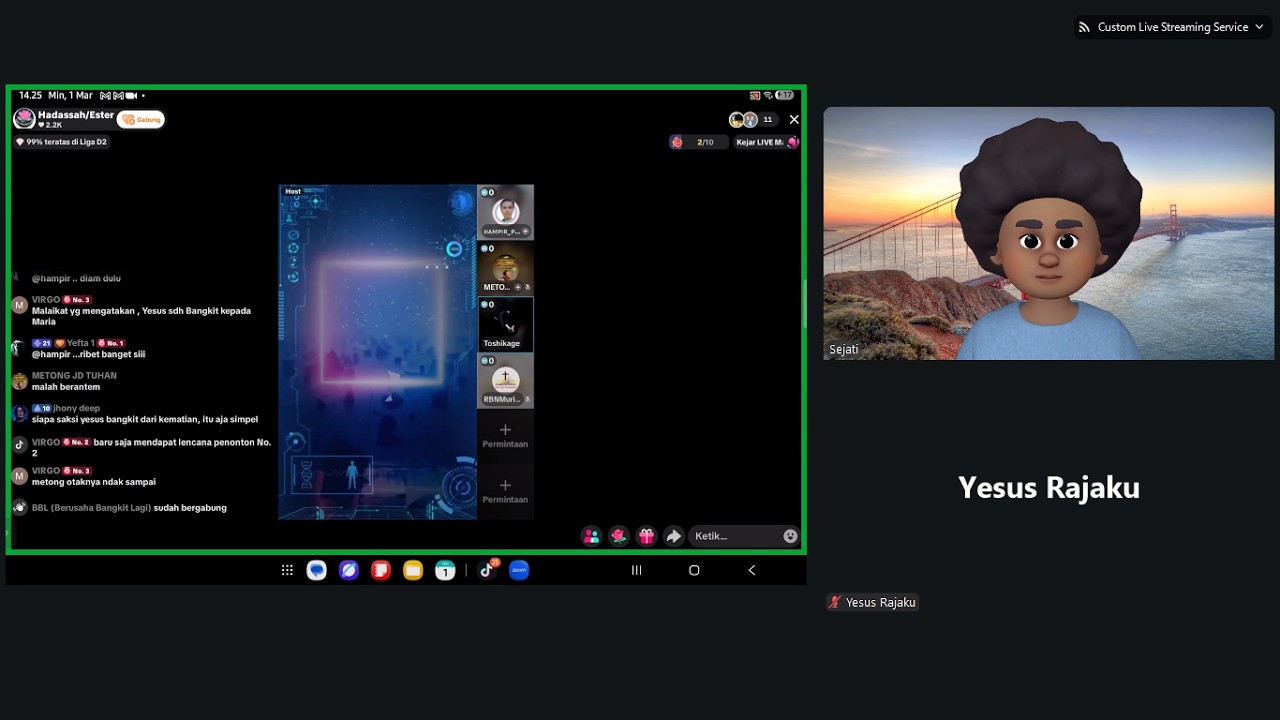The height and width of the screenshot is (720, 1280).
Task: Click the host video center panel
Action: pyautogui.click(x=377, y=352)
